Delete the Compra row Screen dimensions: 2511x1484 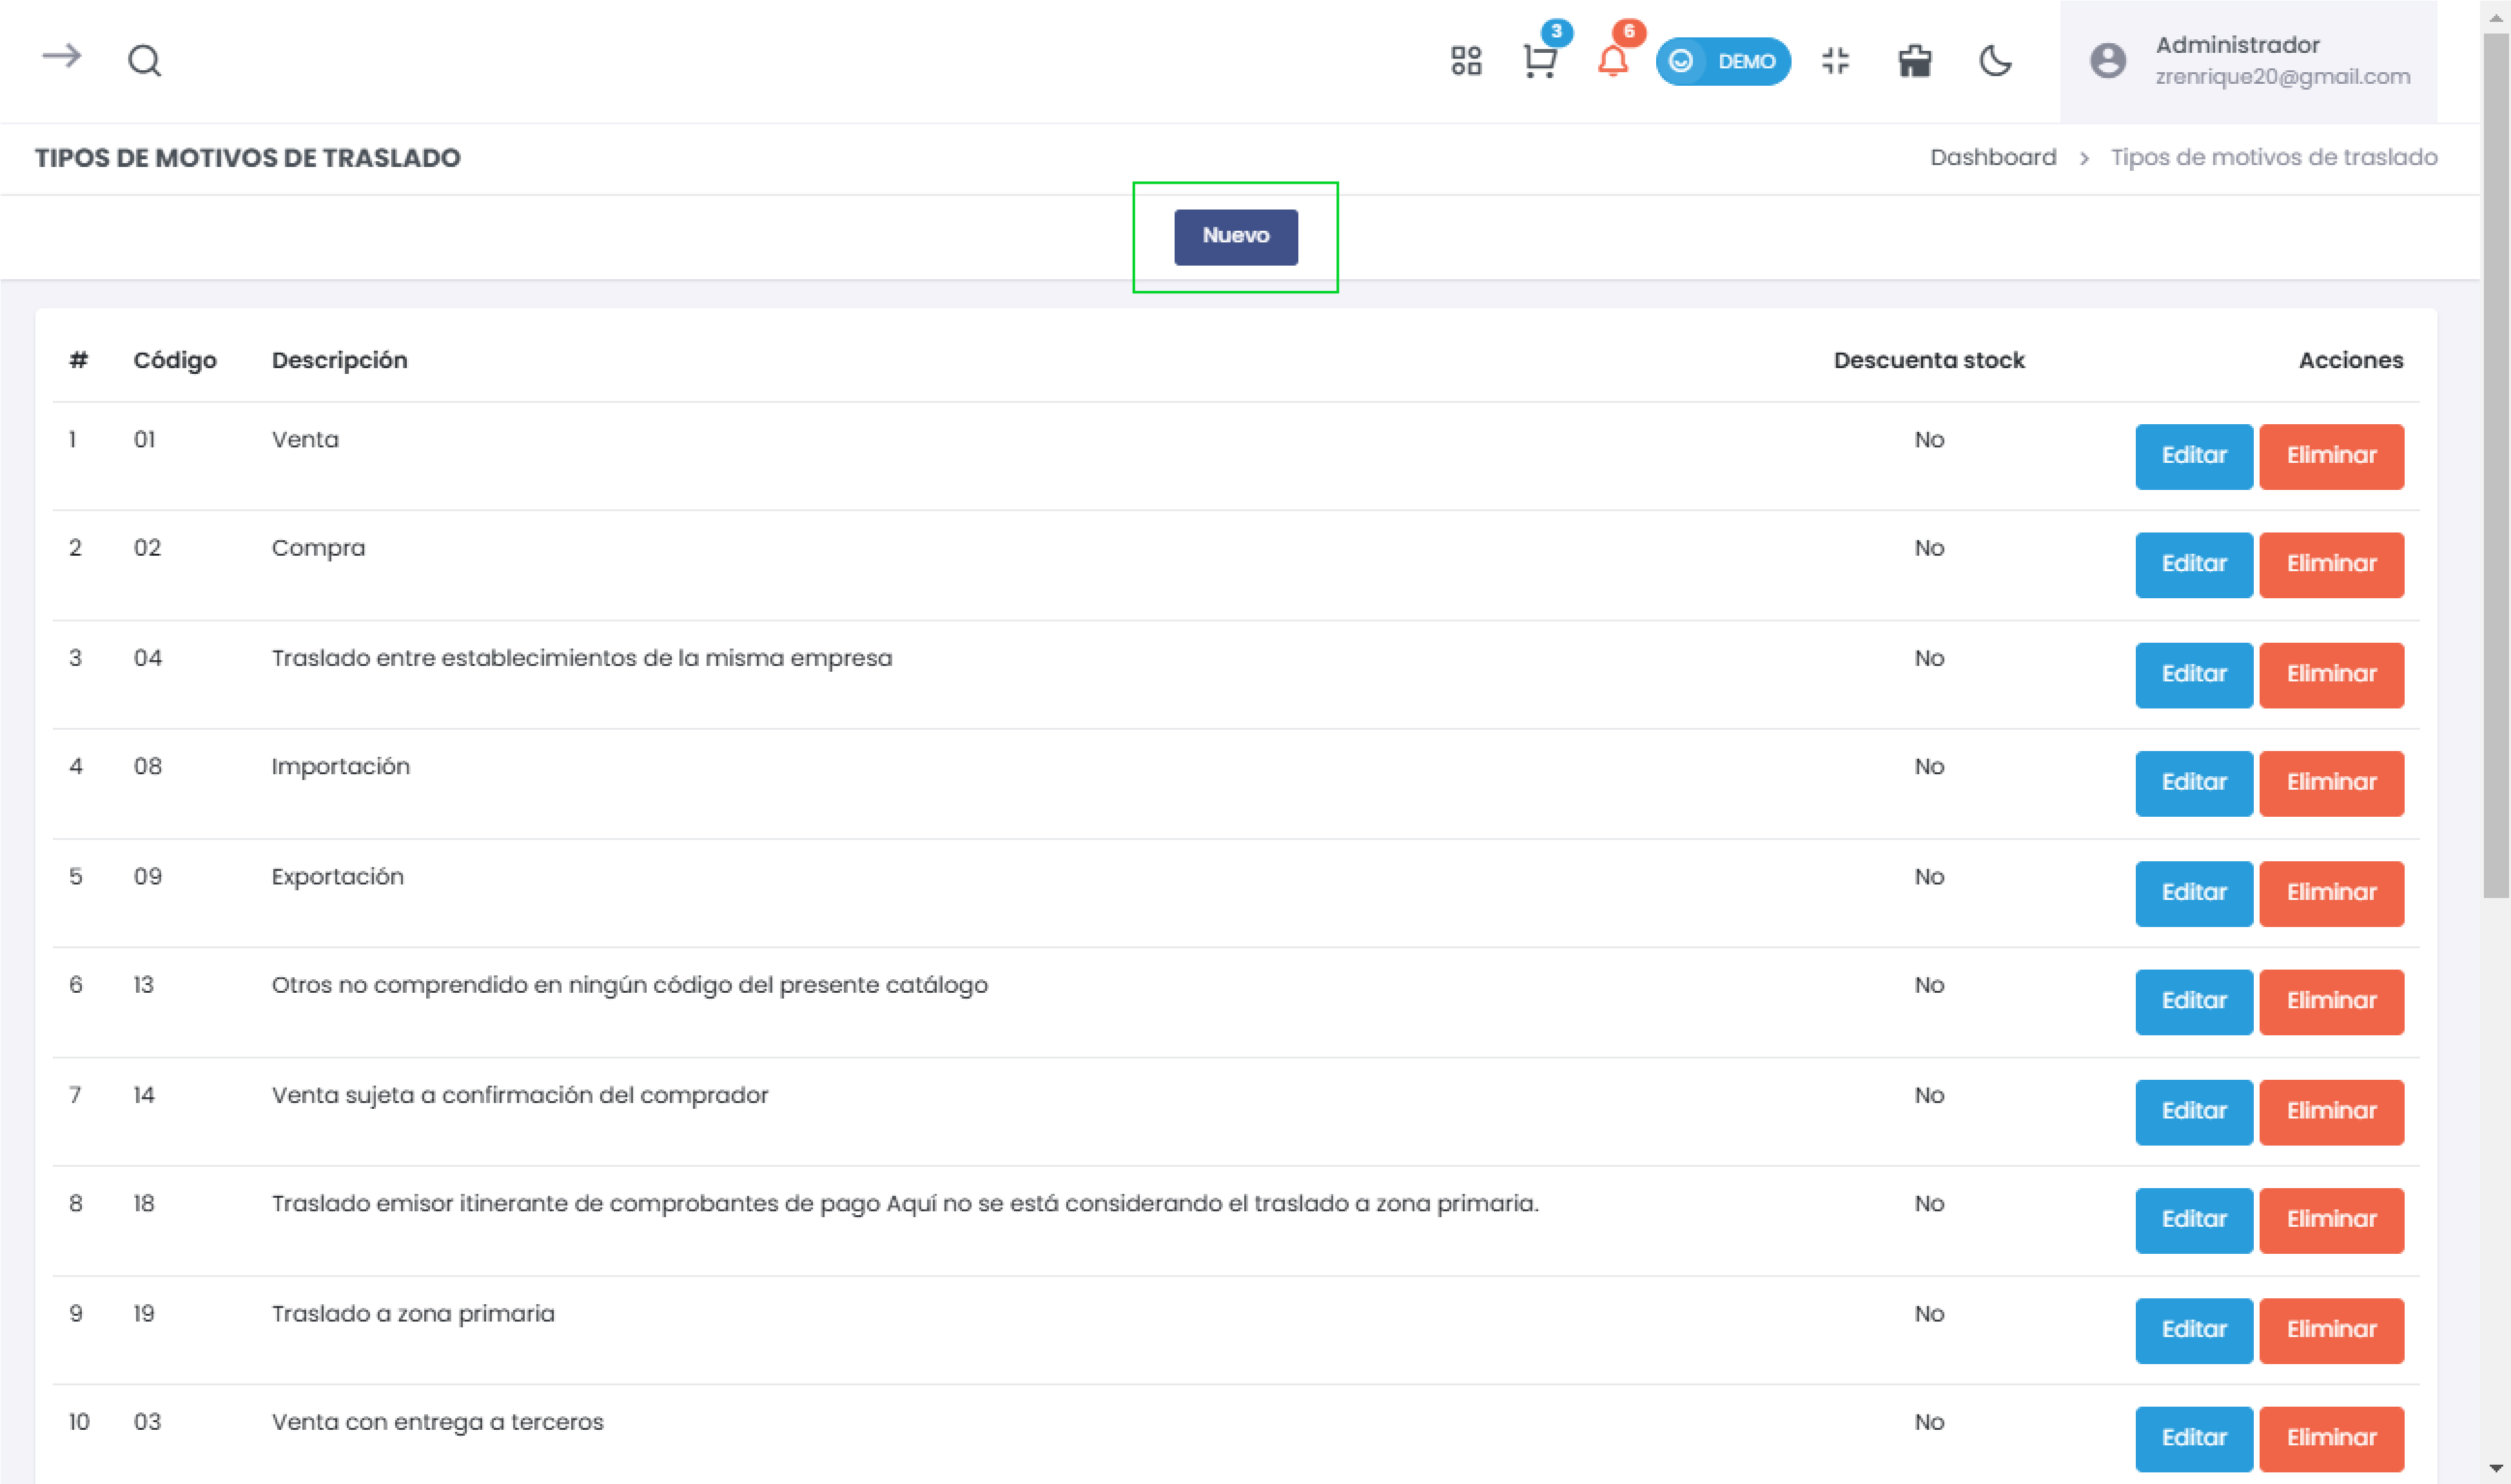point(2330,564)
